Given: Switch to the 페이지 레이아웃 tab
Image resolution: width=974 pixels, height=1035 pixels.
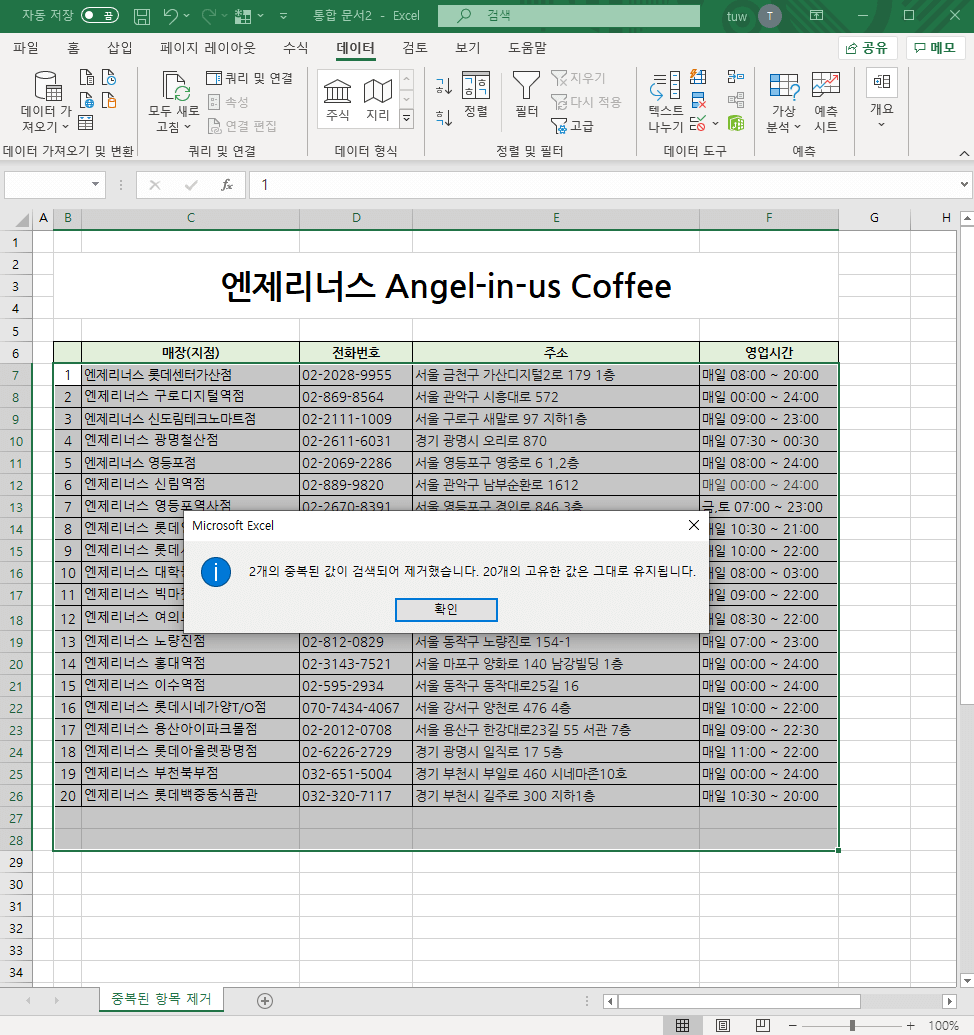Looking at the screenshot, I should pos(207,48).
